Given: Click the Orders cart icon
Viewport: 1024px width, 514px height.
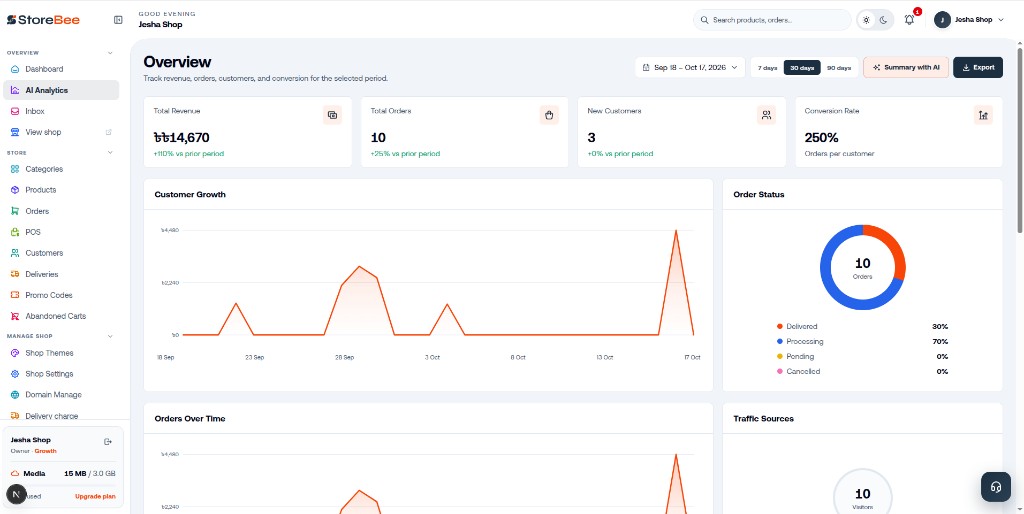Looking at the screenshot, I should tap(15, 211).
